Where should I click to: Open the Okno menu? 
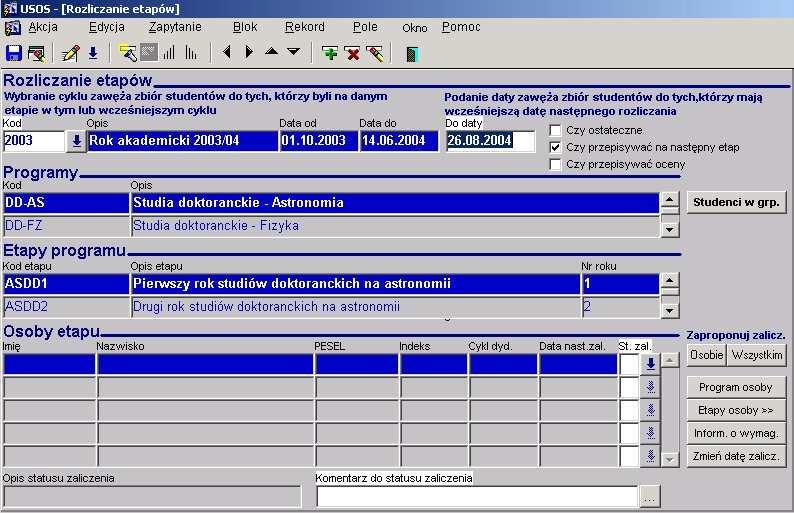click(x=415, y=28)
